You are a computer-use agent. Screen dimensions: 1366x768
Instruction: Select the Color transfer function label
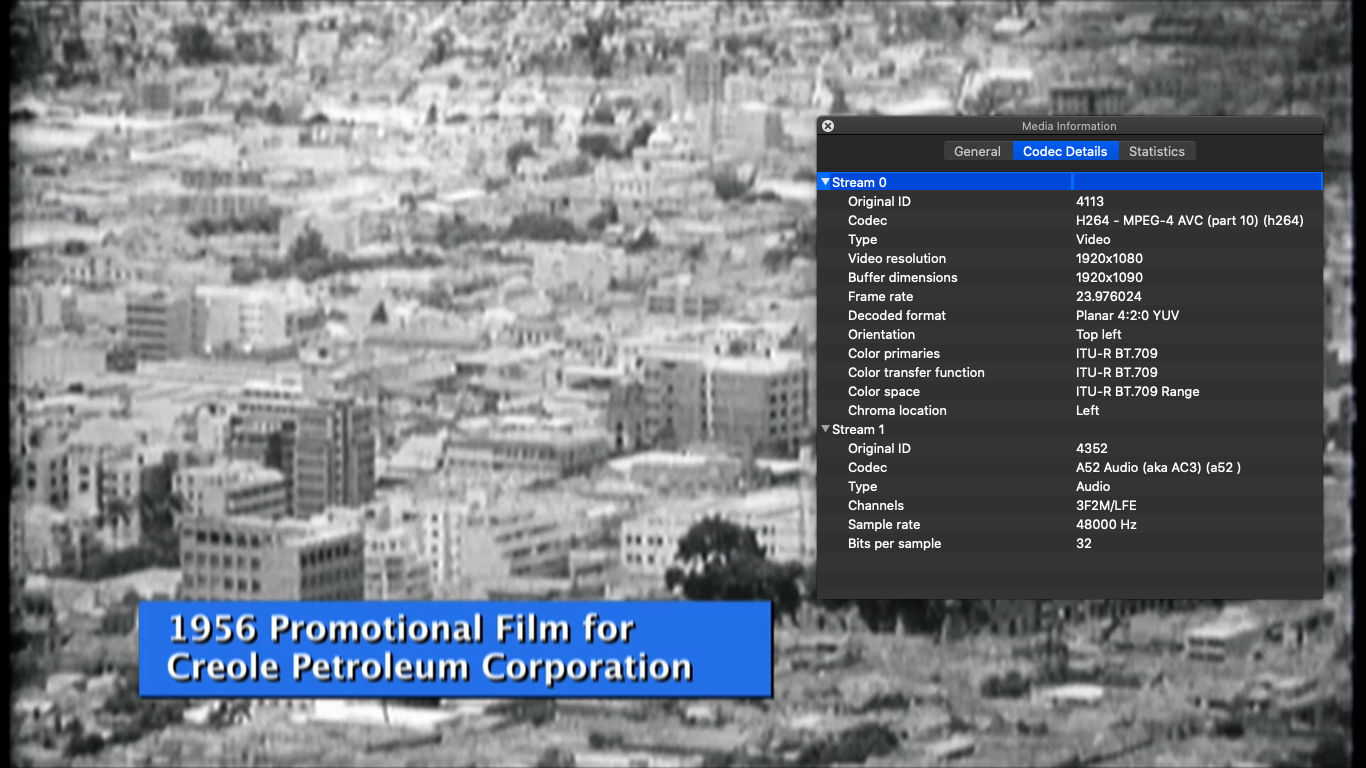pyautogui.click(x=916, y=372)
